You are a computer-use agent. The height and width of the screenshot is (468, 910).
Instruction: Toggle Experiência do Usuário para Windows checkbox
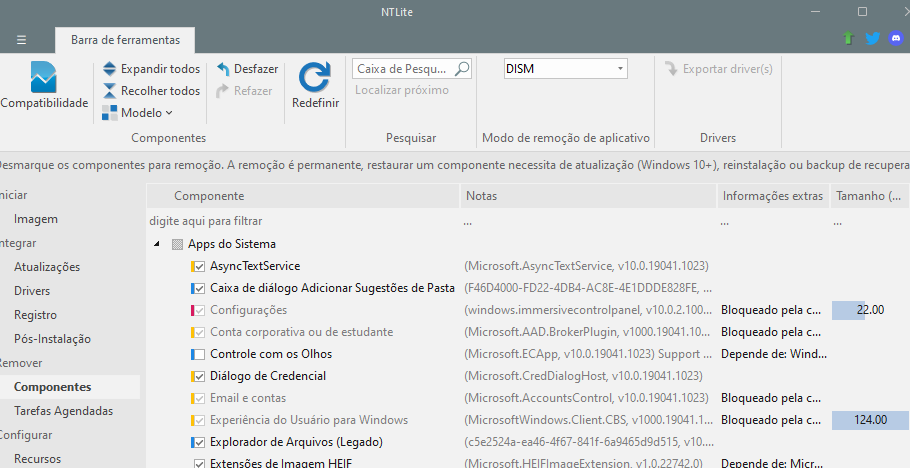[199, 420]
